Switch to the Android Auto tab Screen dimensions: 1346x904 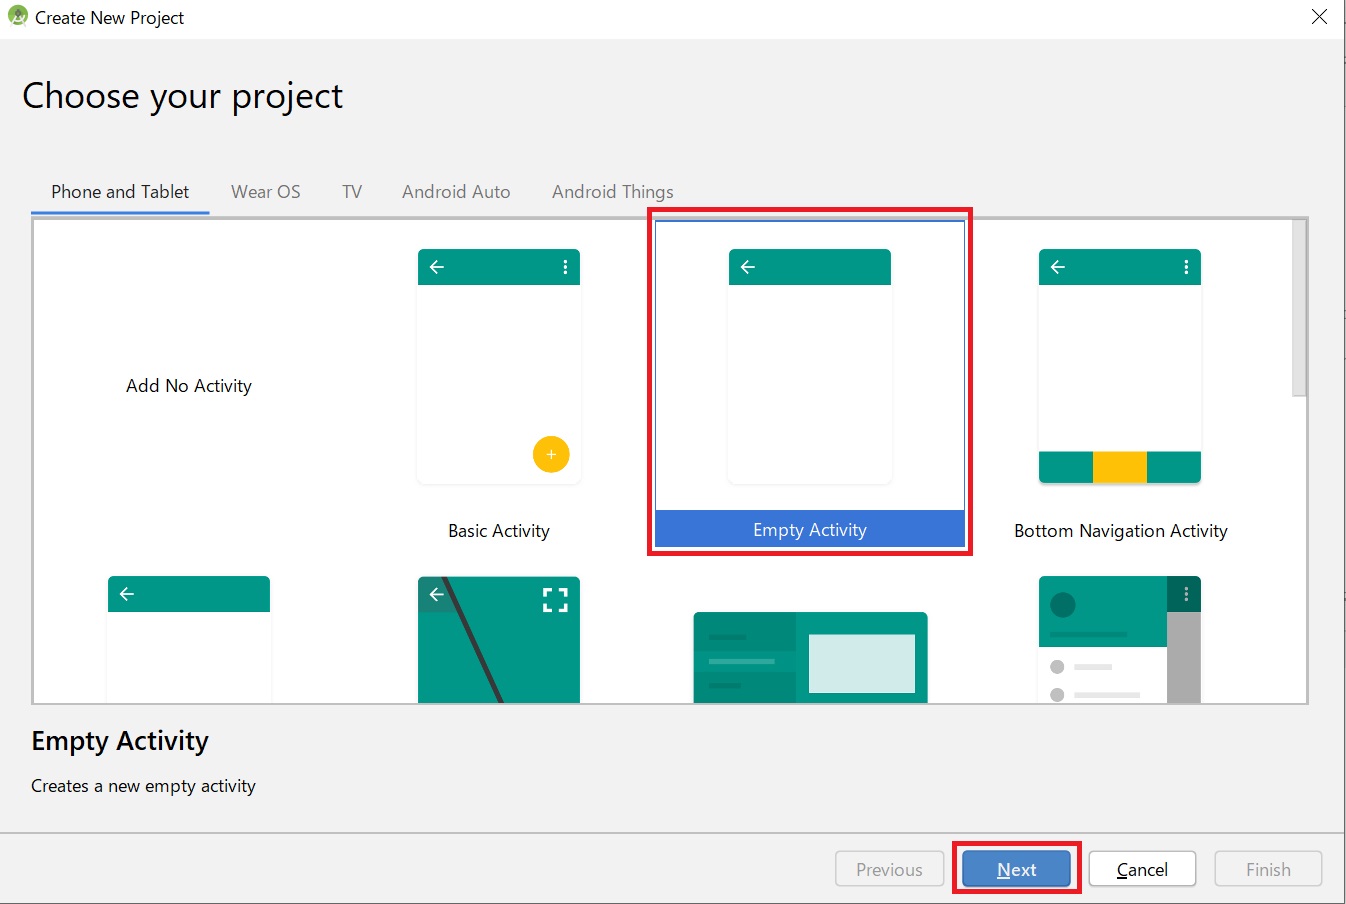(x=456, y=192)
